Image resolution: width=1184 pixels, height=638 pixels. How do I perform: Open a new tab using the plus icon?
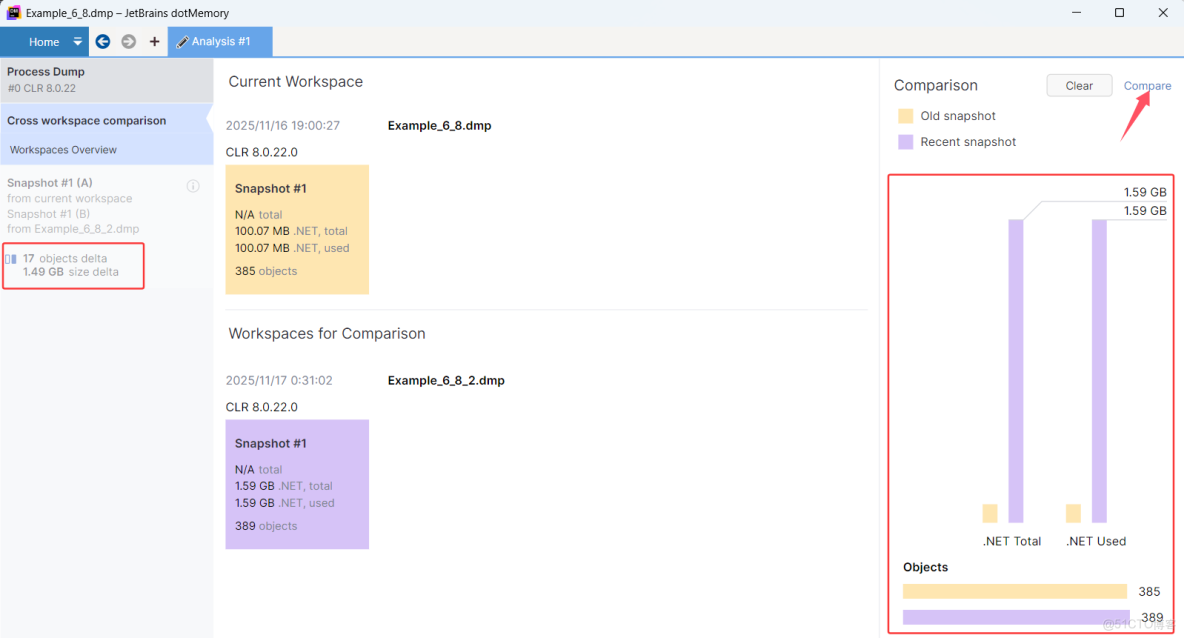pos(153,41)
